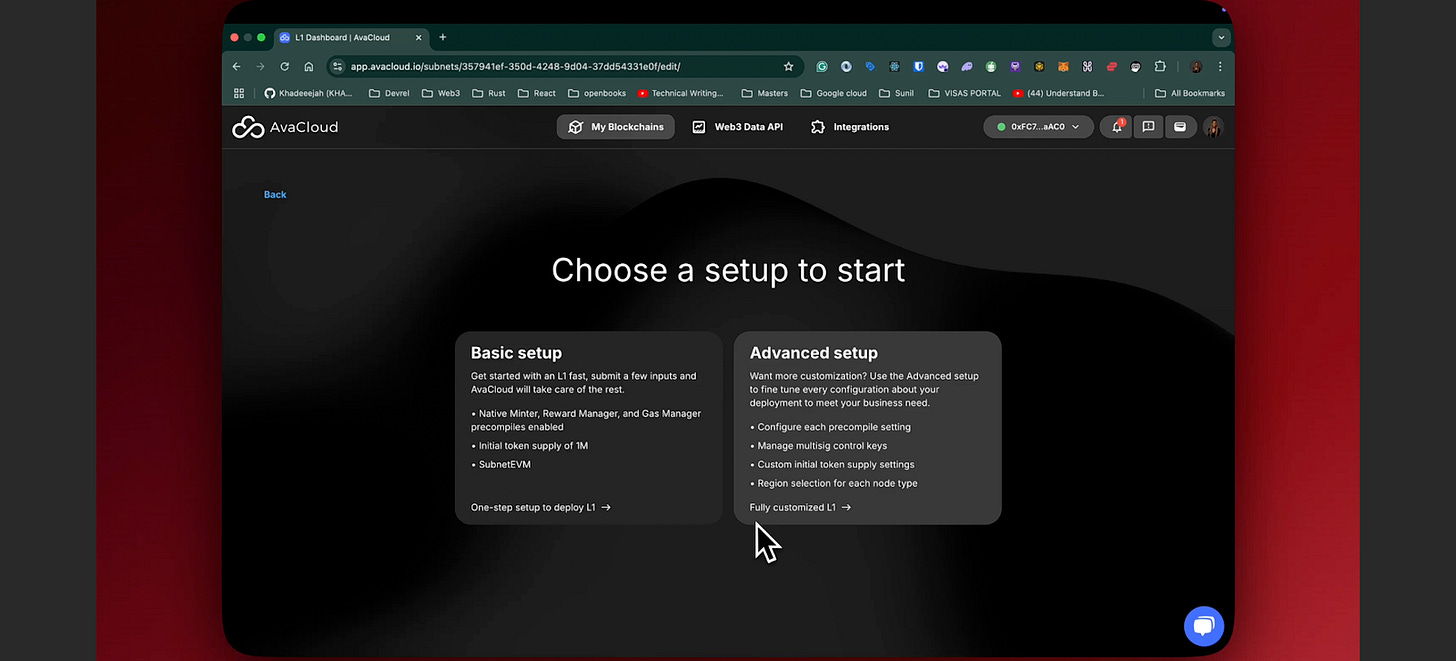The image size is (1456, 661).
Task: Open the React DevTools extension
Action: tap(894, 67)
